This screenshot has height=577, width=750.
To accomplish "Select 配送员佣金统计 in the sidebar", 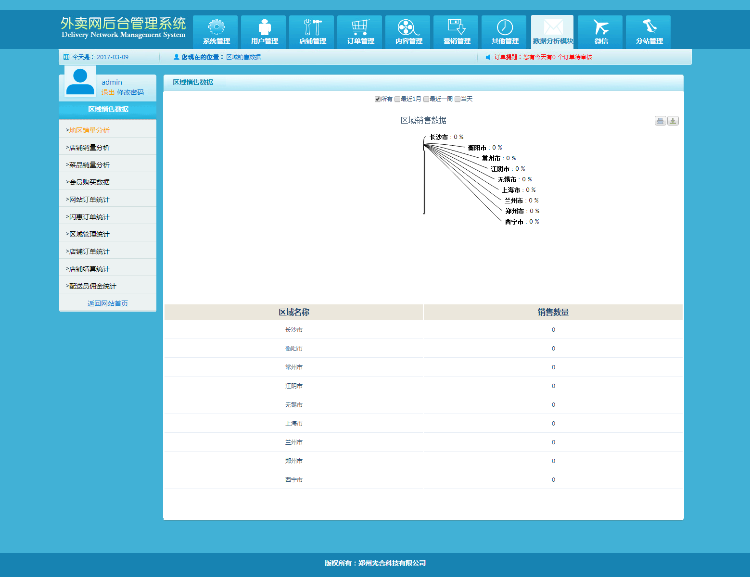I will pyautogui.click(x=91, y=286).
